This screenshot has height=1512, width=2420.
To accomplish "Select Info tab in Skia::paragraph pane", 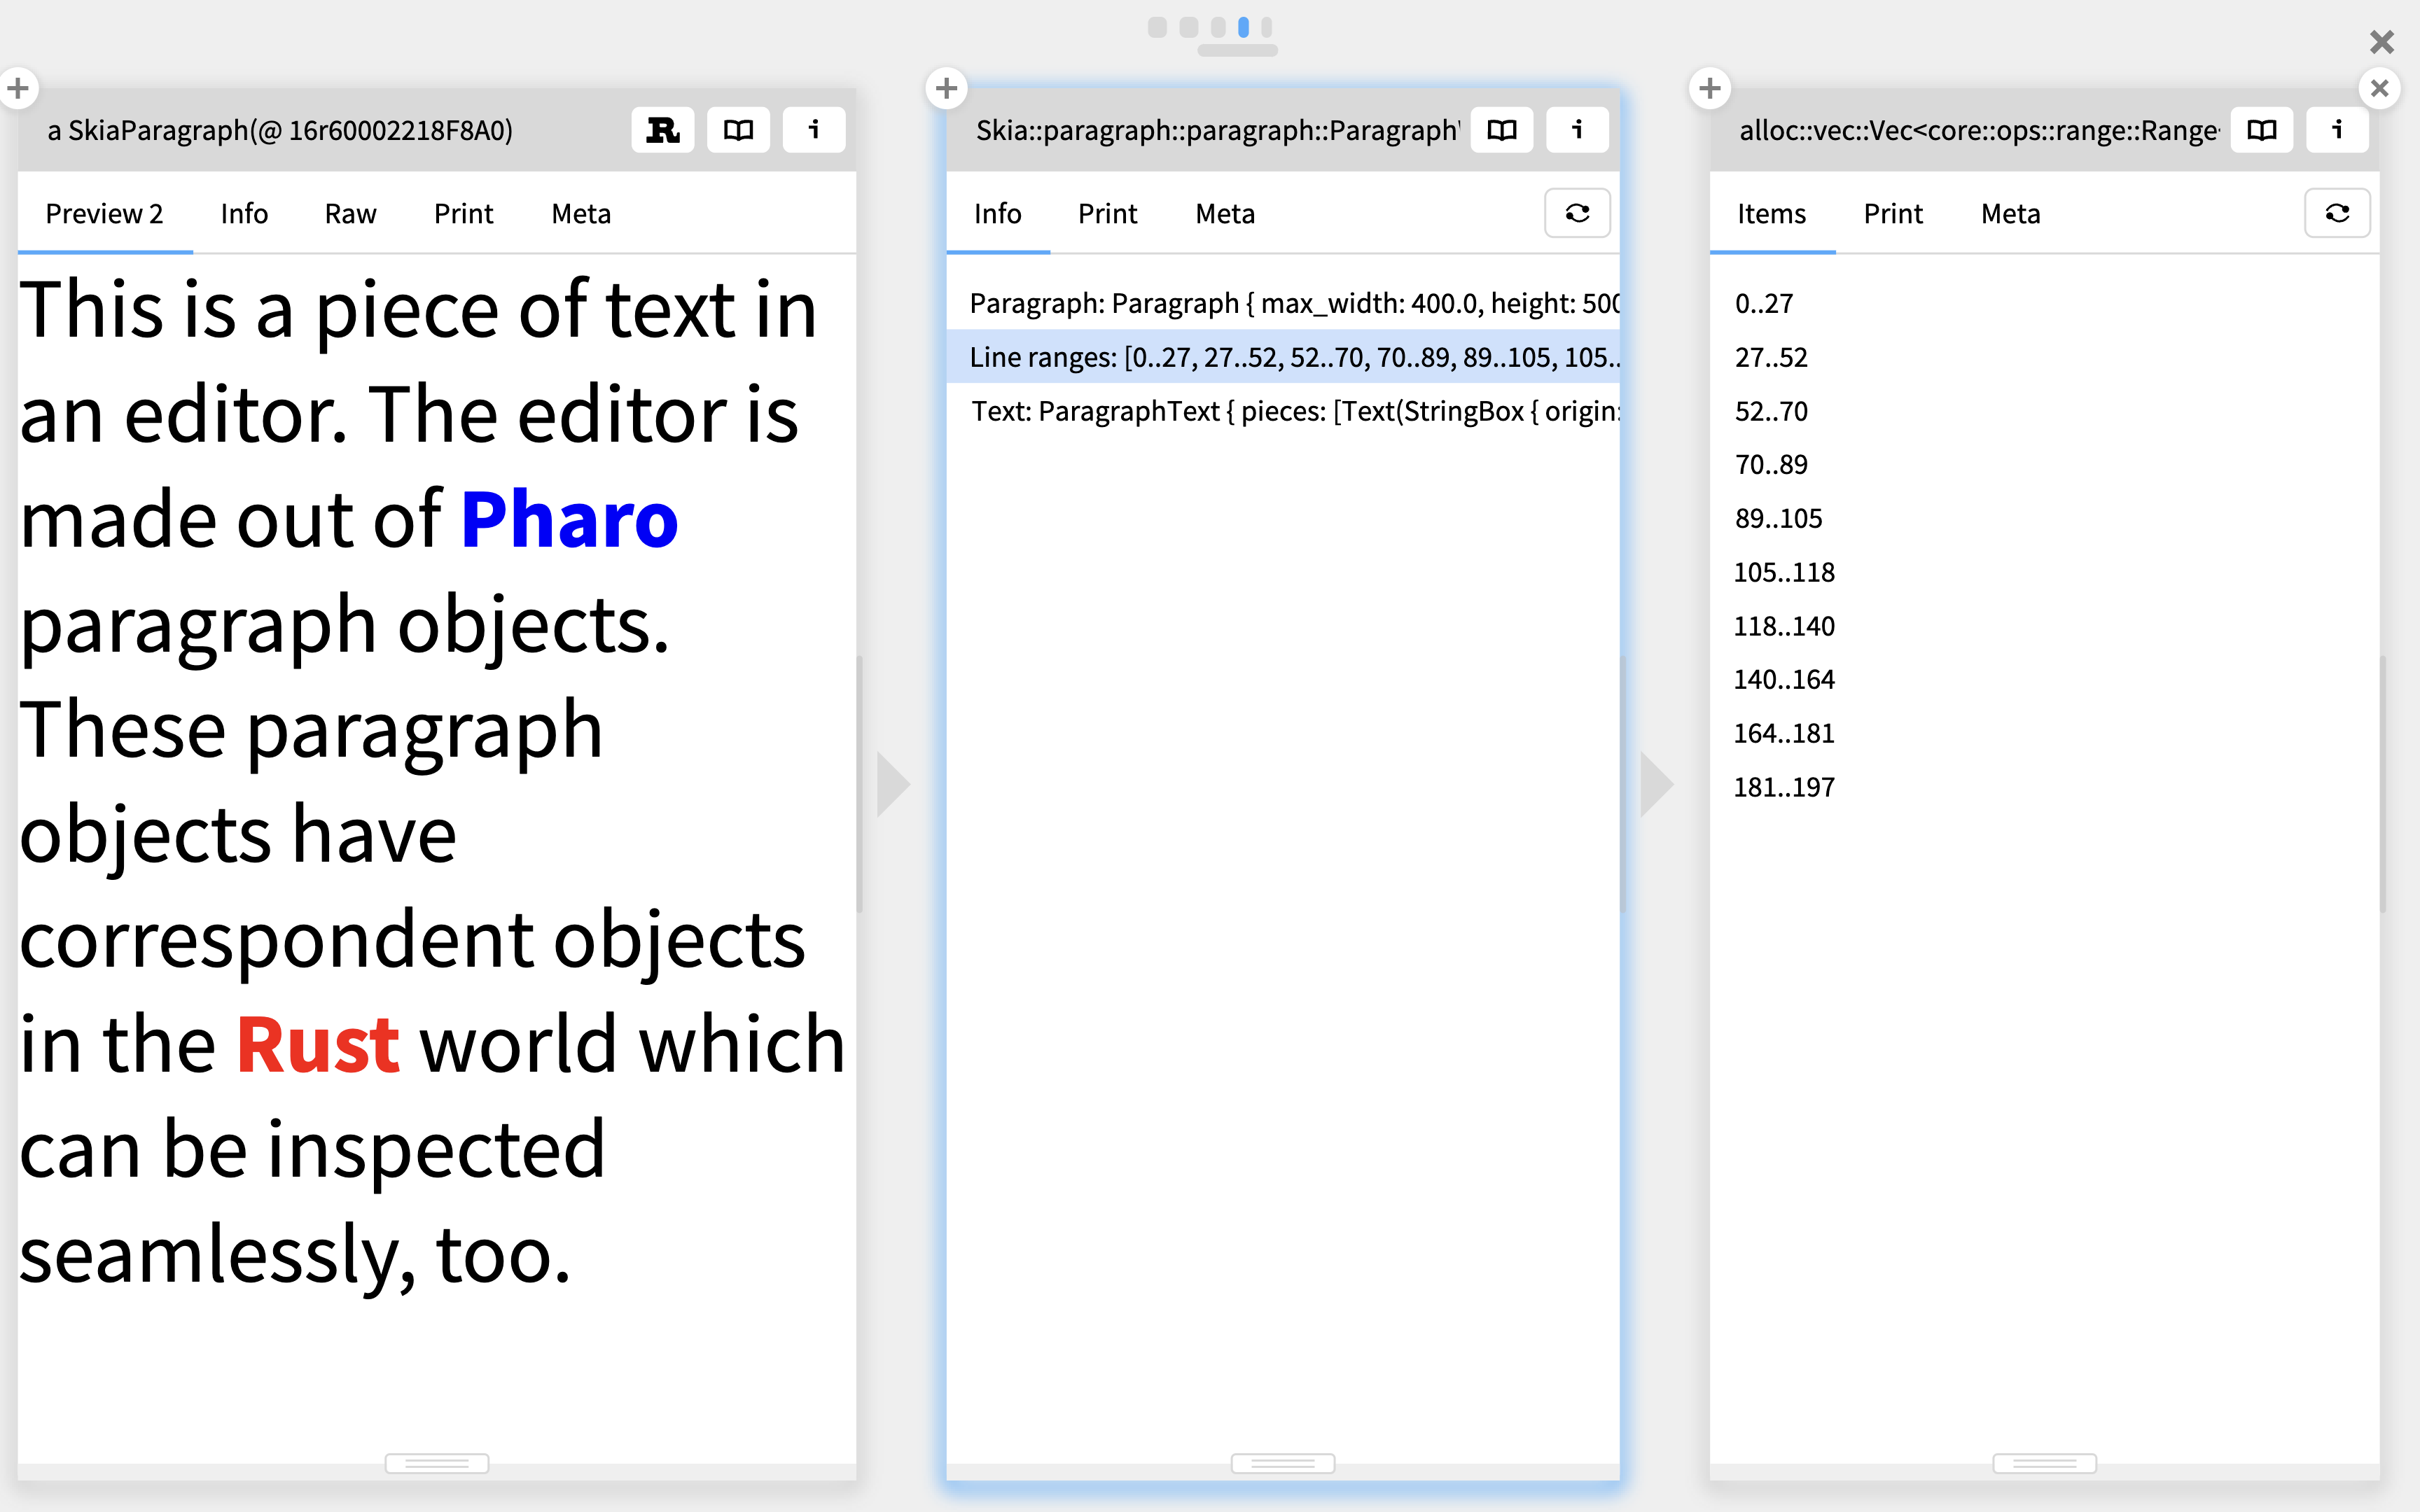I will coord(997,214).
